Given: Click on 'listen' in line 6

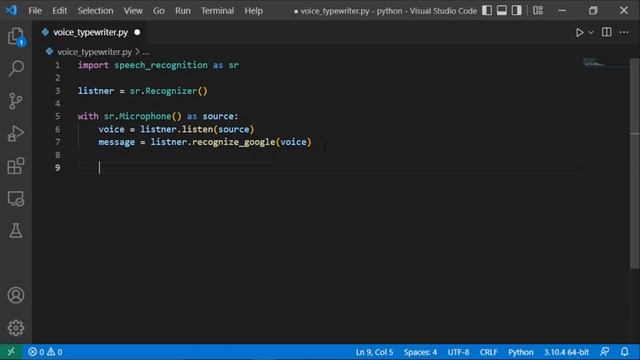Looking at the screenshot, I should pyautogui.click(x=198, y=129).
